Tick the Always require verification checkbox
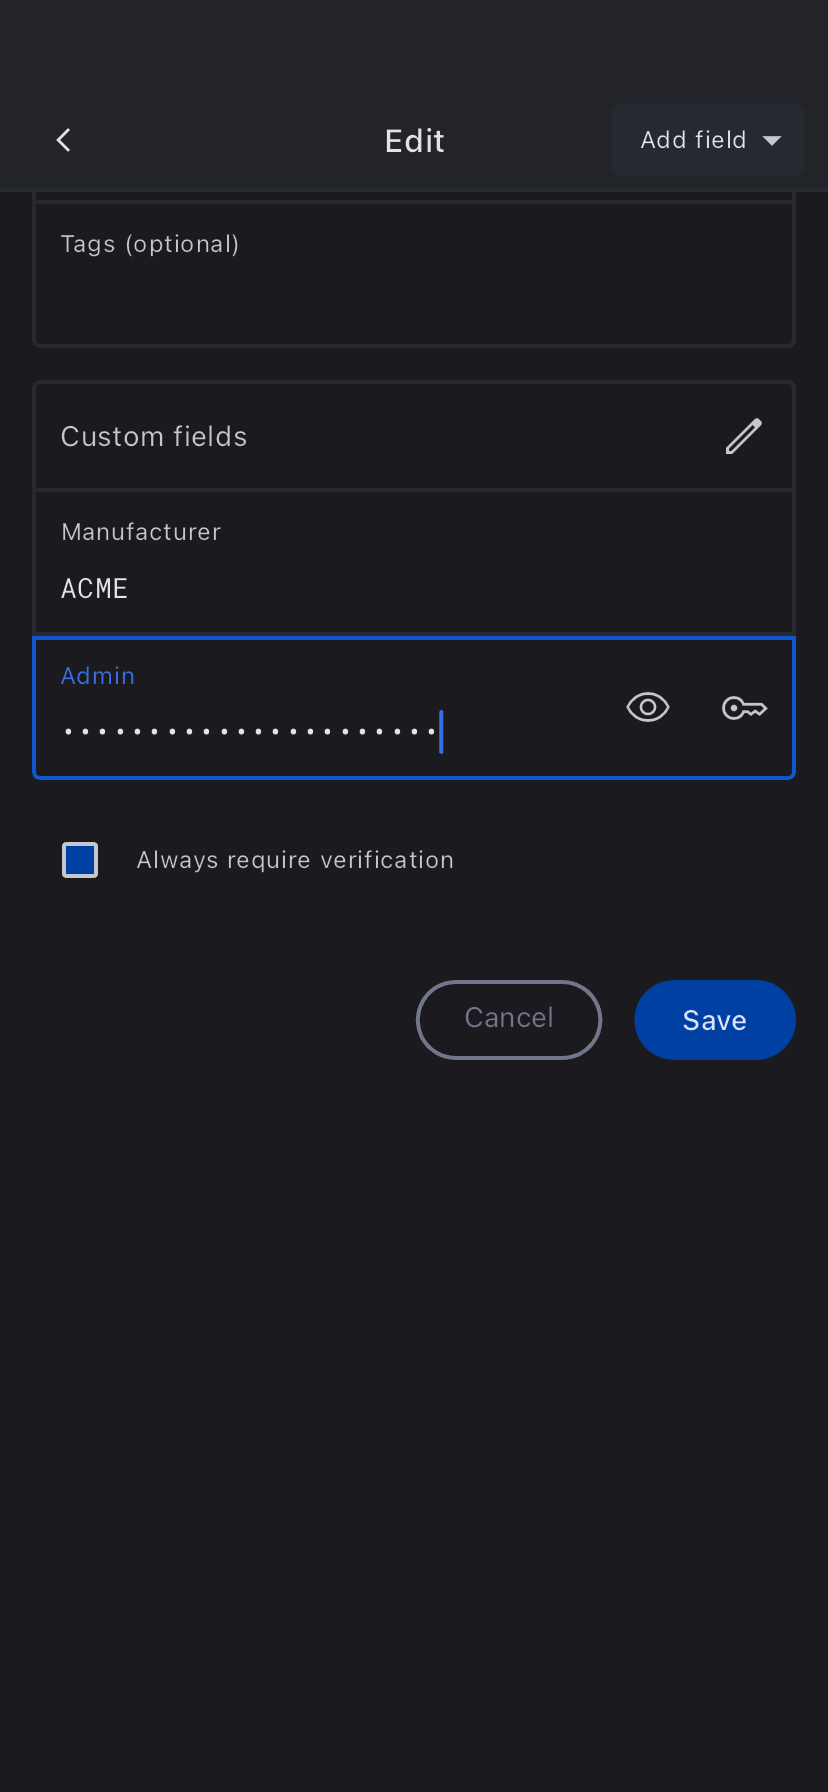This screenshot has height=1792, width=828. (80, 860)
